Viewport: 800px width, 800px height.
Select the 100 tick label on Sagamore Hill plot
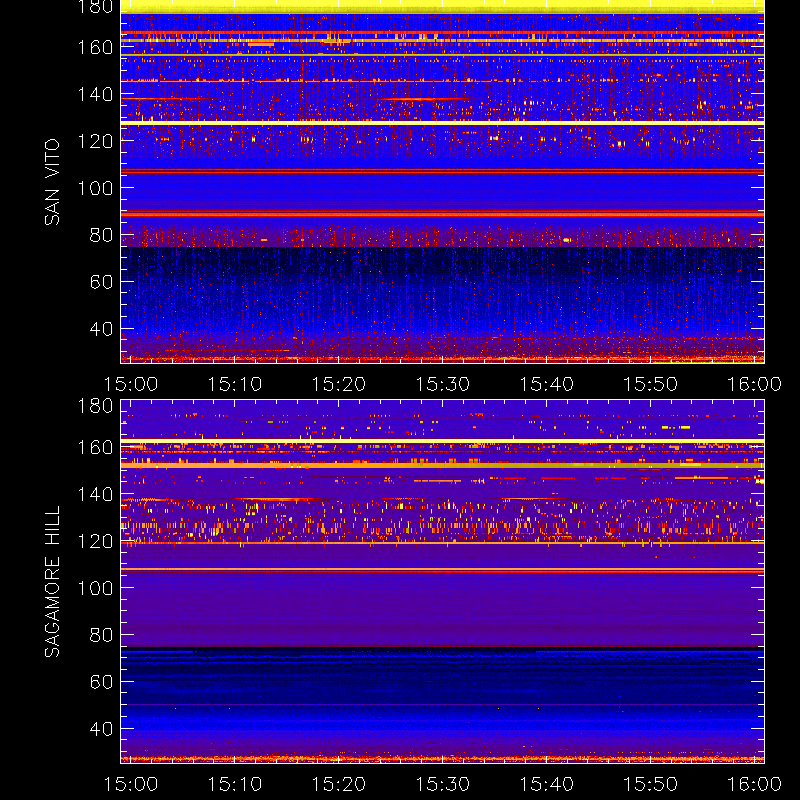[x=95, y=588]
